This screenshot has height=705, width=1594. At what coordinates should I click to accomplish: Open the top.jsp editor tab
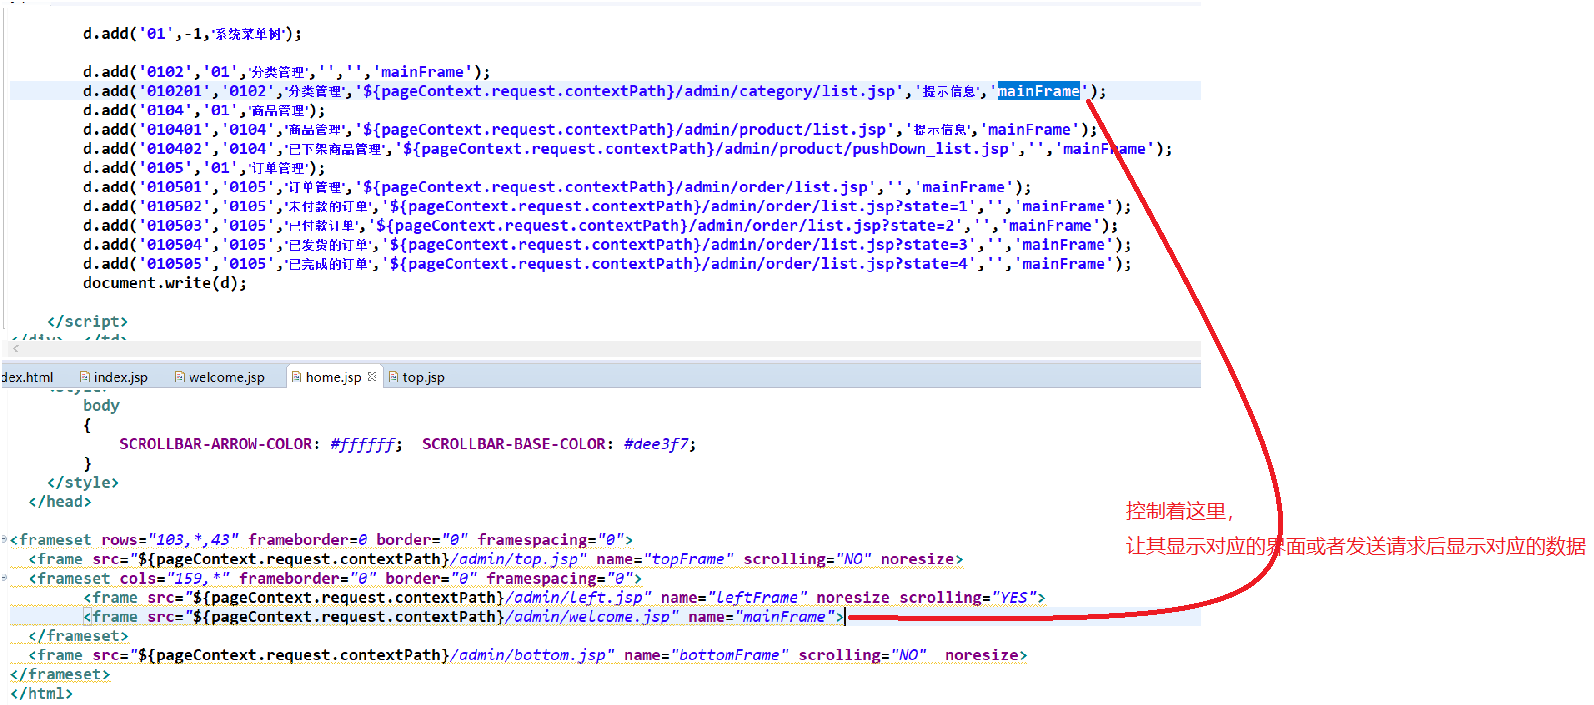tap(416, 377)
